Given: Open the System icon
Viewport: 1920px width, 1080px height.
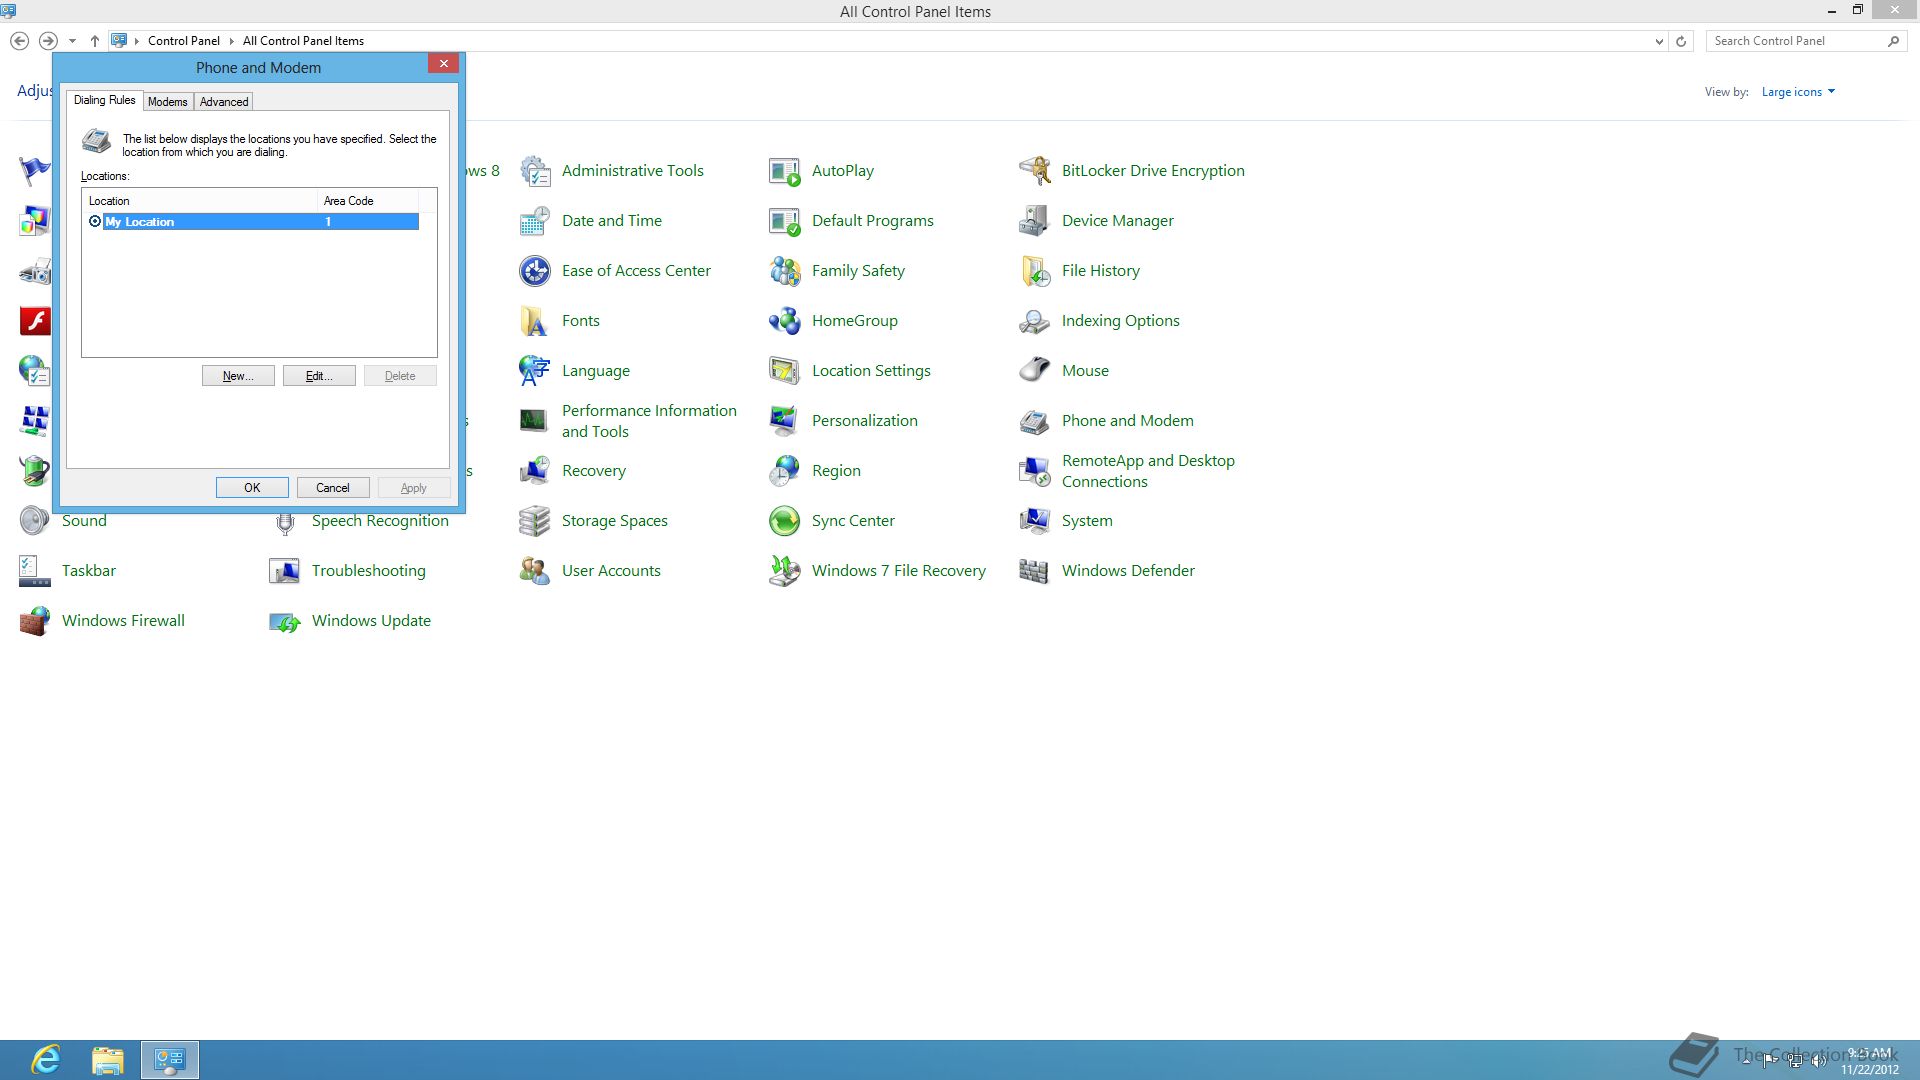Looking at the screenshot, I should pos(1035,521).
